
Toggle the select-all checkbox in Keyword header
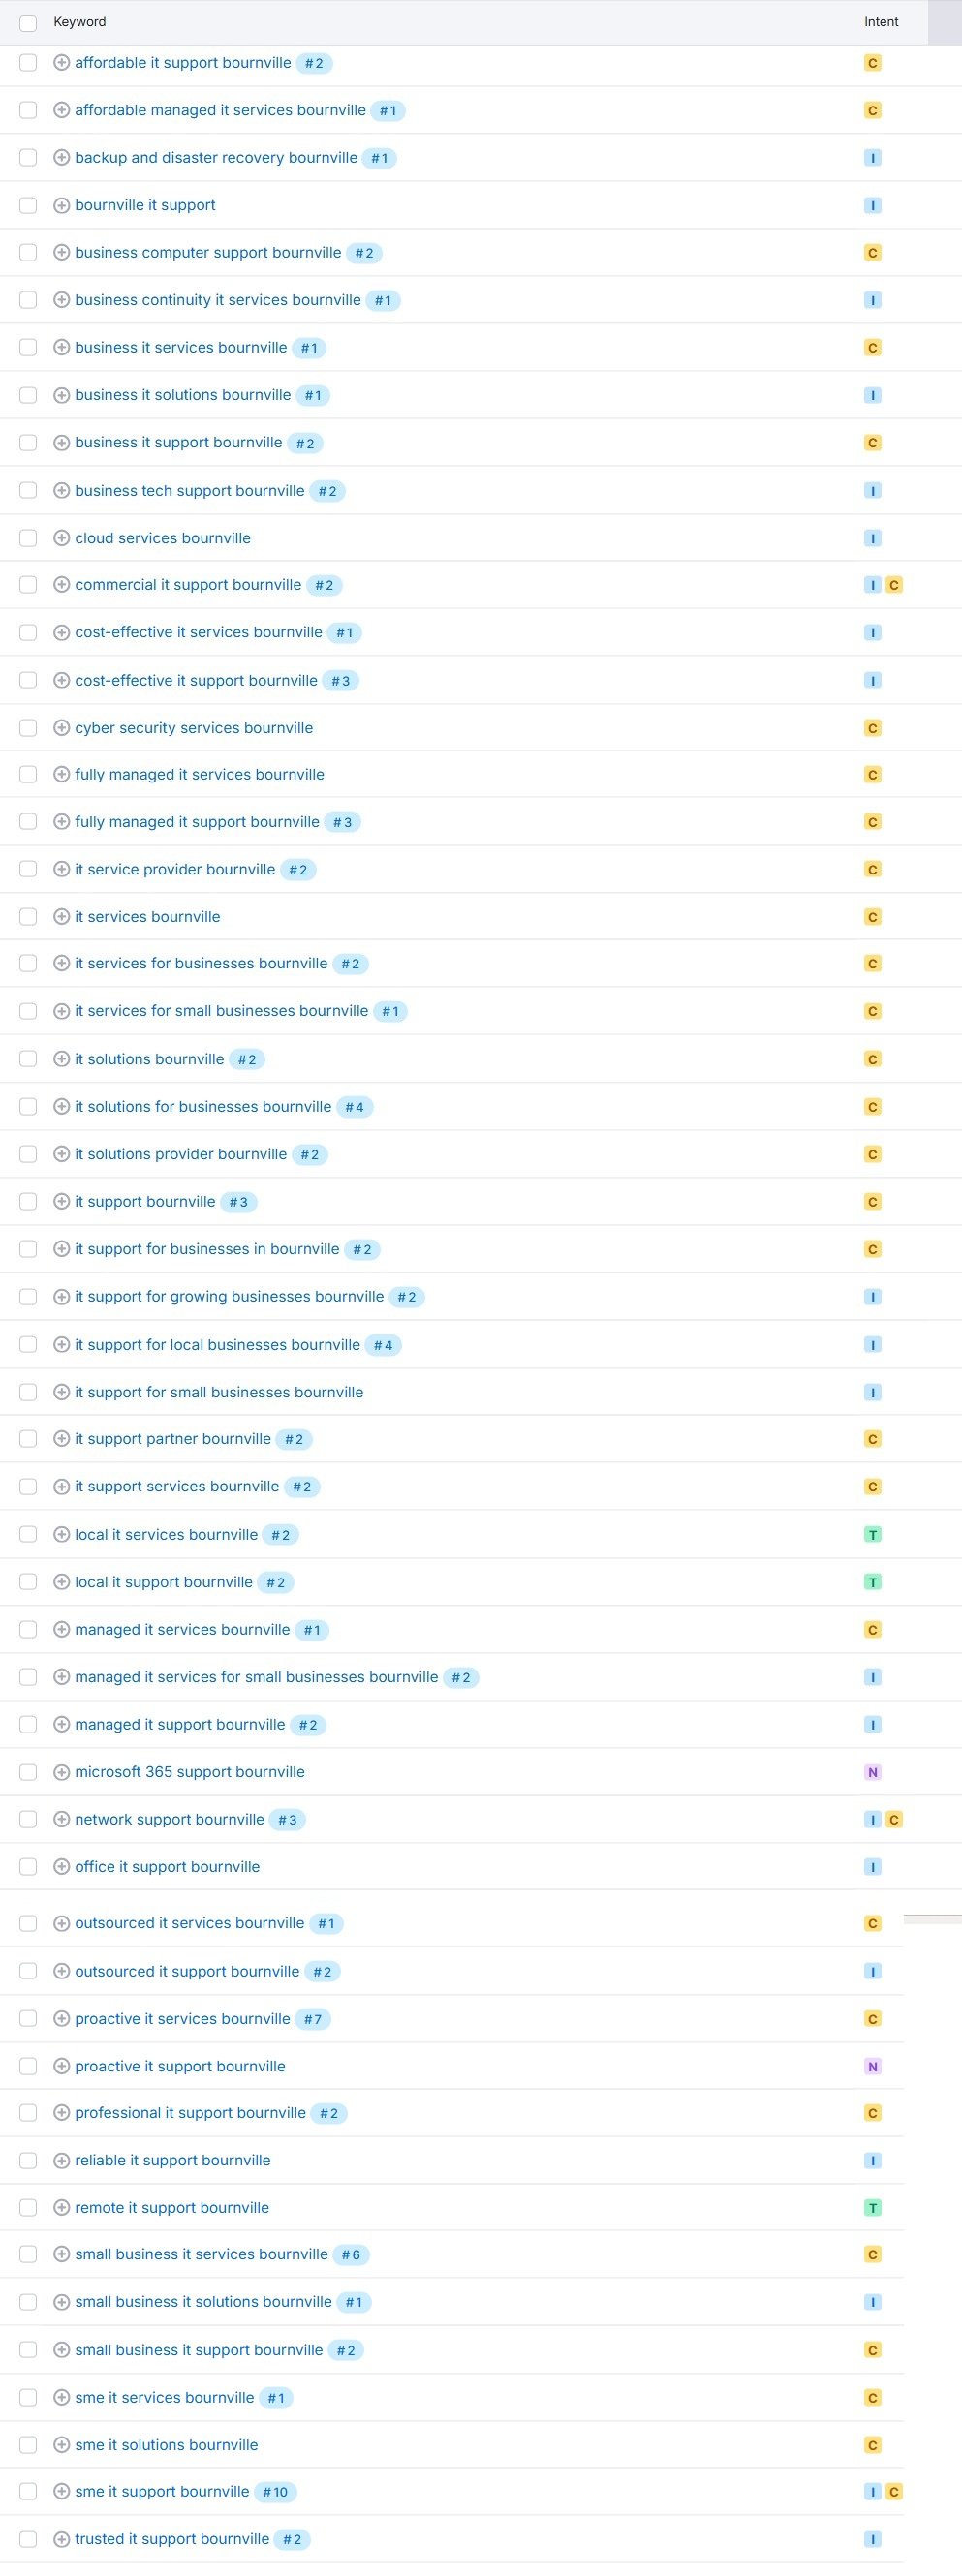click(28, 22)
